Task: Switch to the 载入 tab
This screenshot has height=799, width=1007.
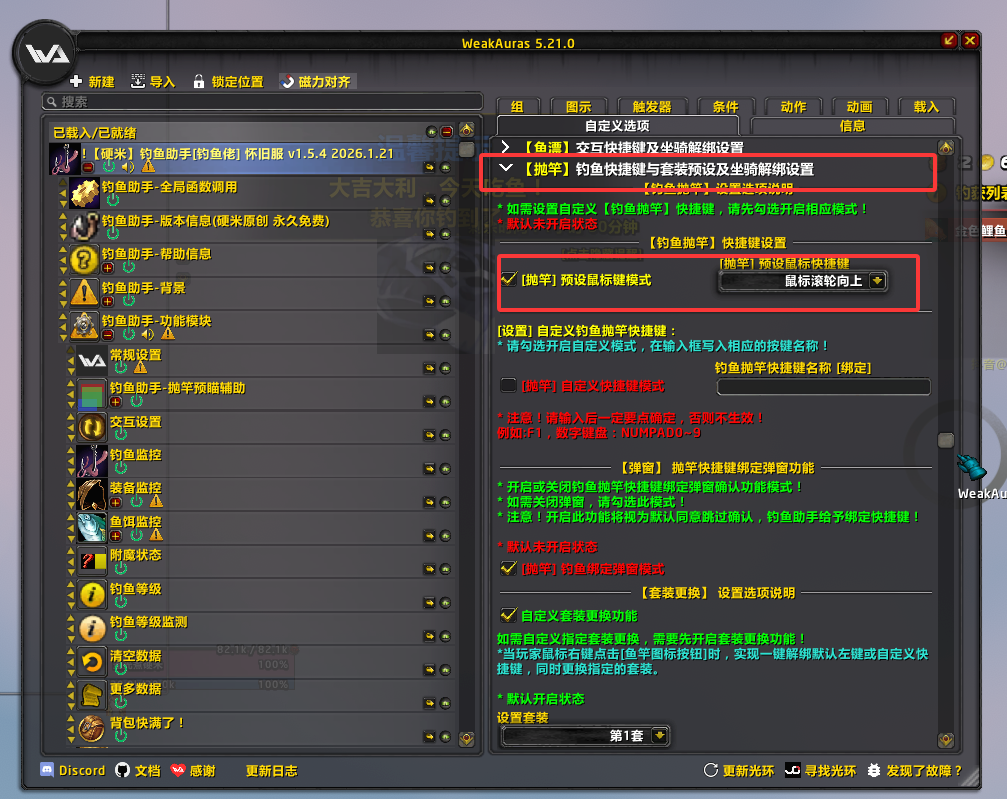Action: tap(926, 107)
